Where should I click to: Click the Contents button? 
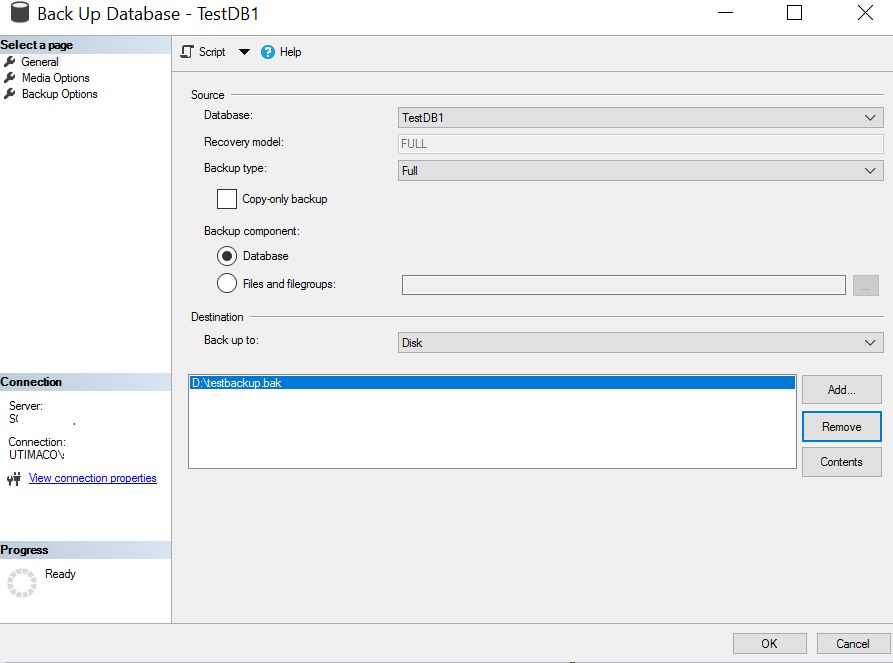coord(842,462)
